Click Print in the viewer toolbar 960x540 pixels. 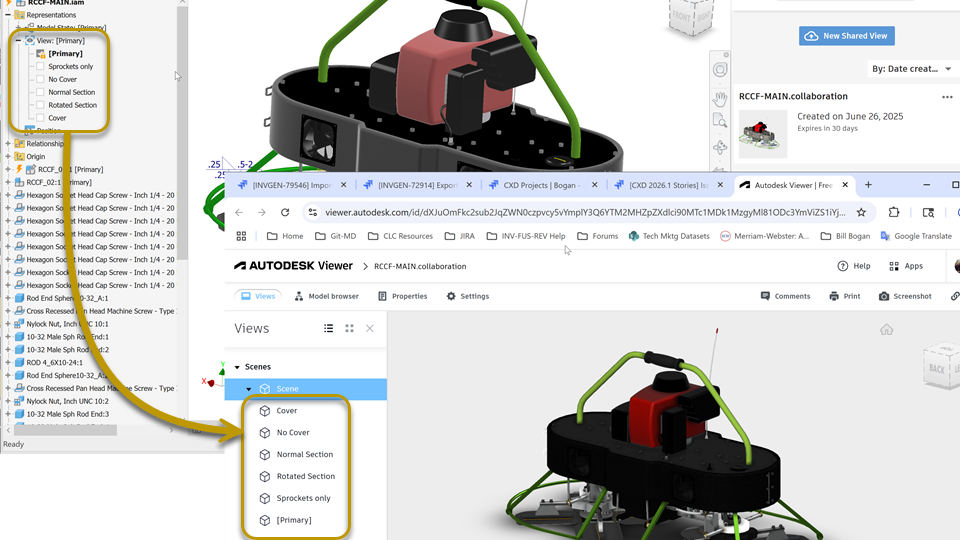tap(844, 296)
